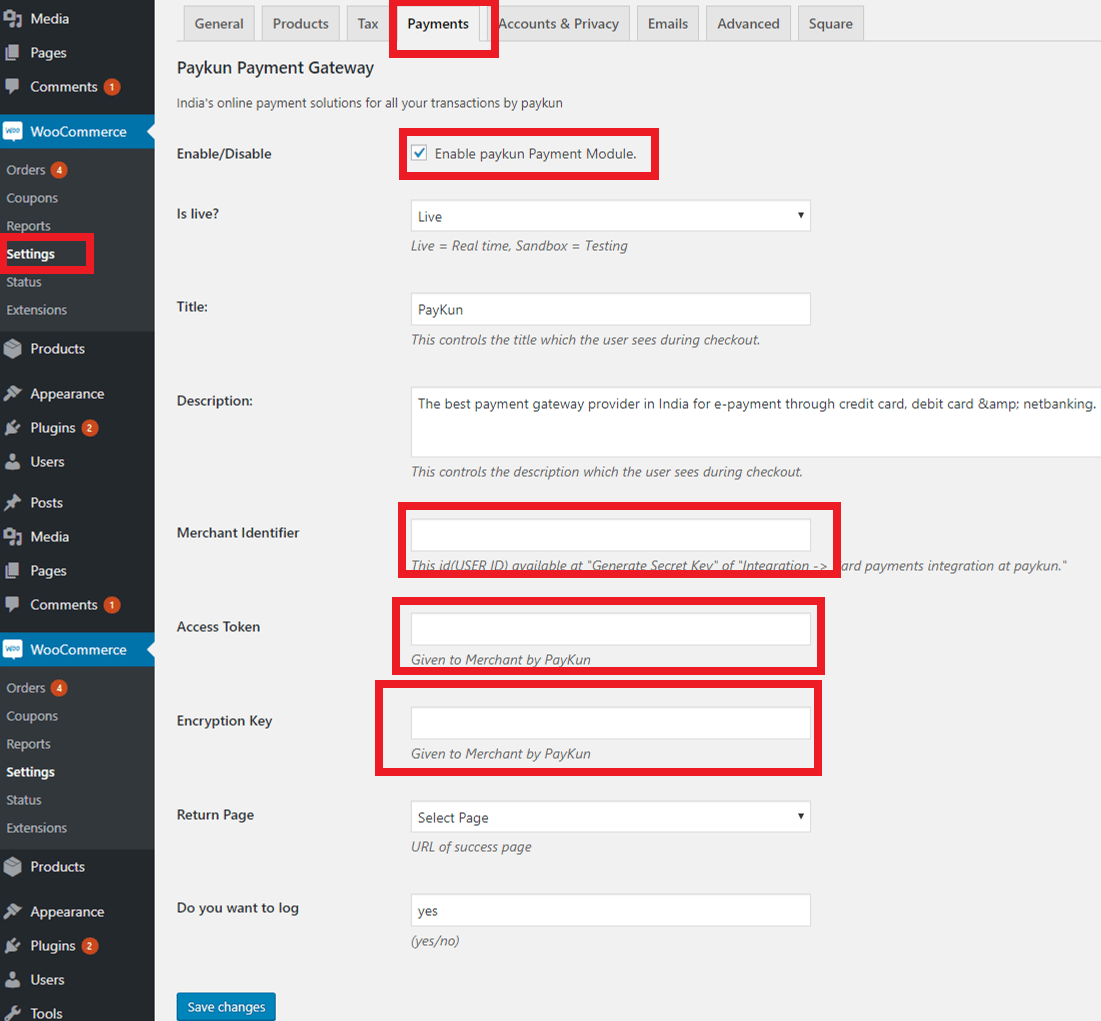Click the Users person icon above Tools
1101x1021 pixels.
(13, 980)
